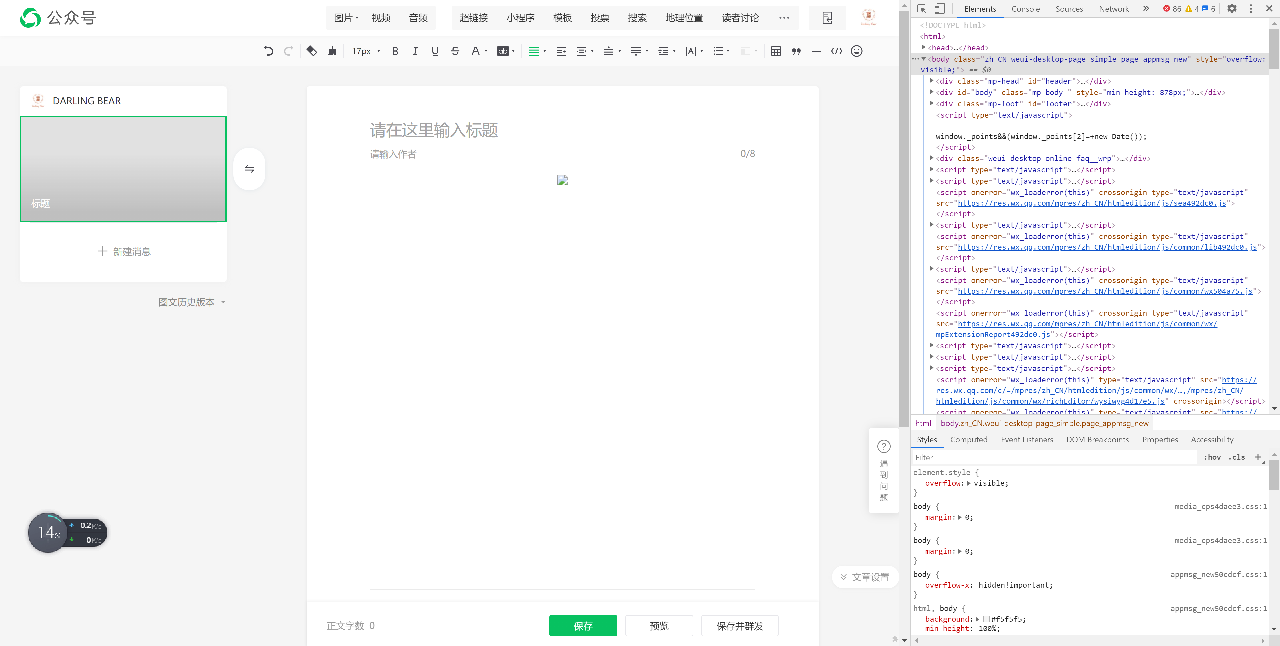Screen dimensions: 1280x646
Task: Click the 预览 button
Action: tap(659, 626)
